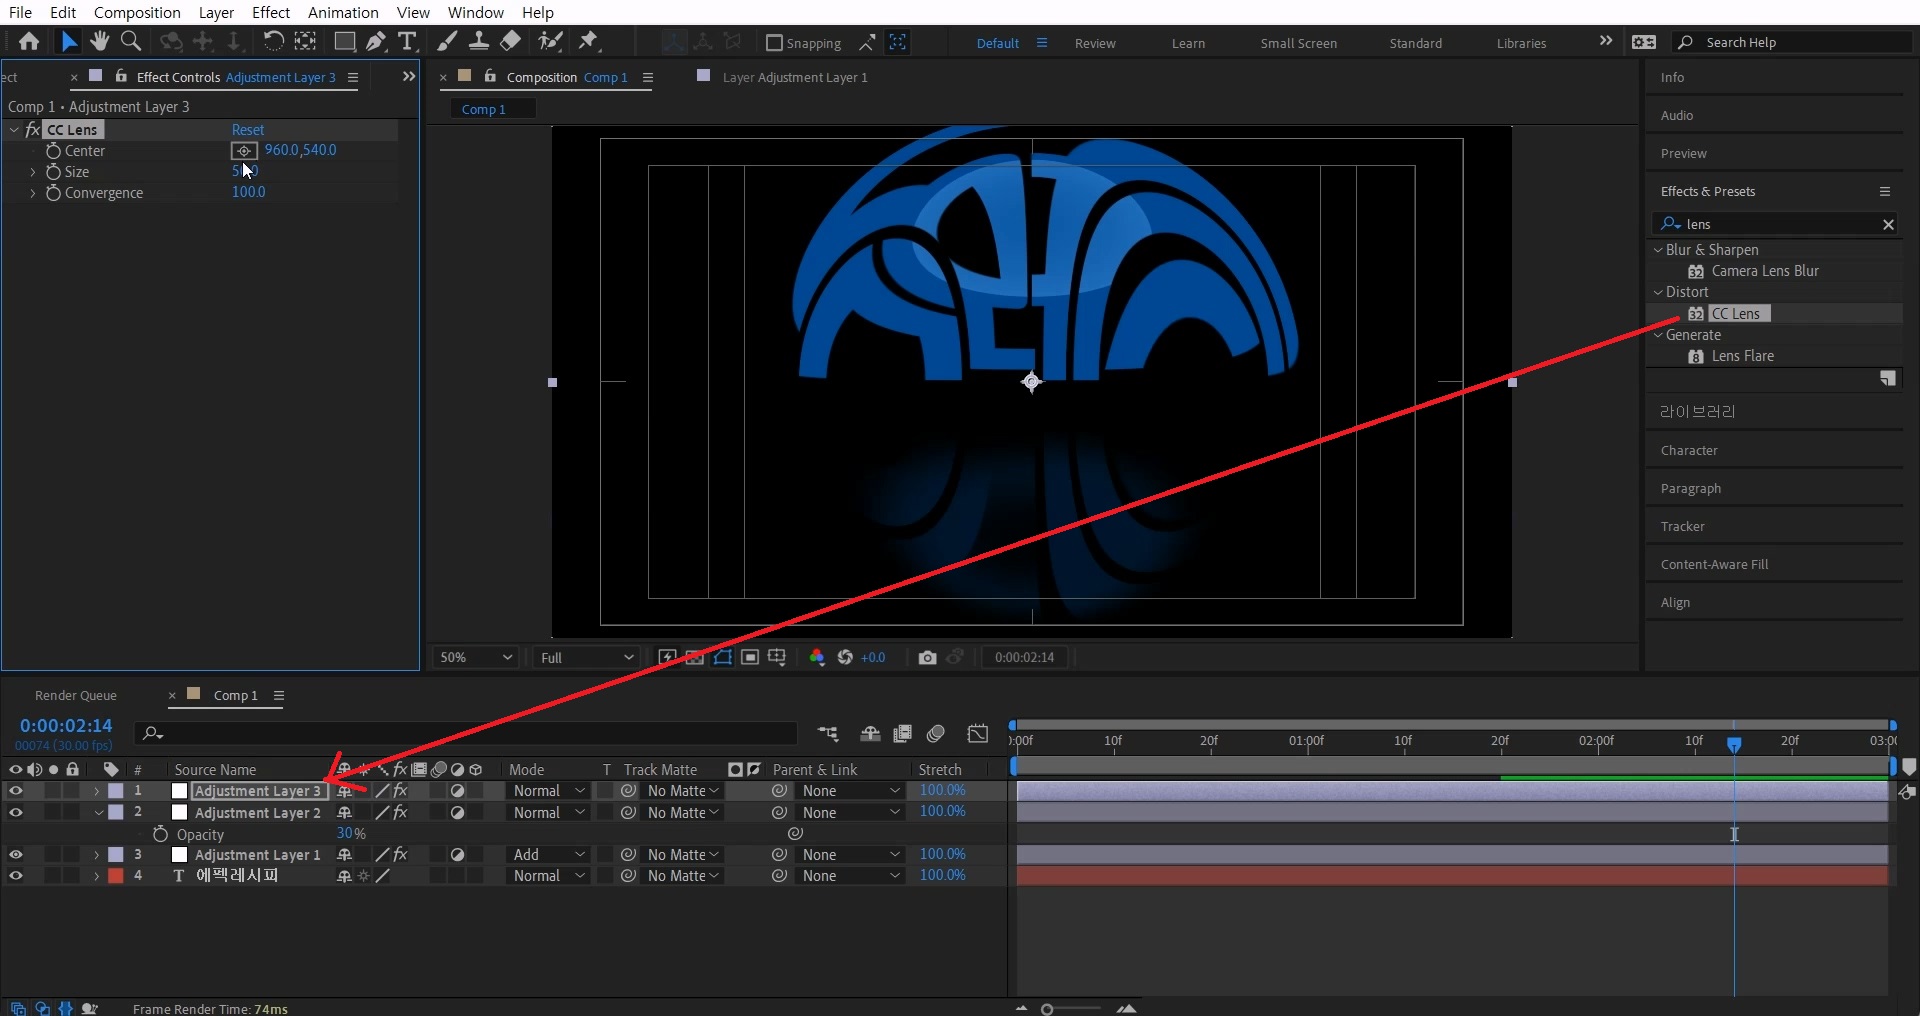
Task: Click Reset Exposure icon in viewer
Action: pos(845,657)
